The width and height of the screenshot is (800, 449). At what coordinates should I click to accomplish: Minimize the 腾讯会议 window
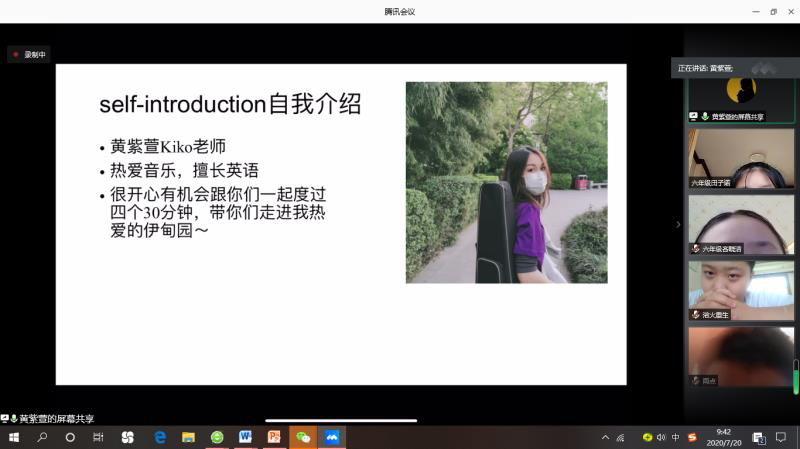756,12
